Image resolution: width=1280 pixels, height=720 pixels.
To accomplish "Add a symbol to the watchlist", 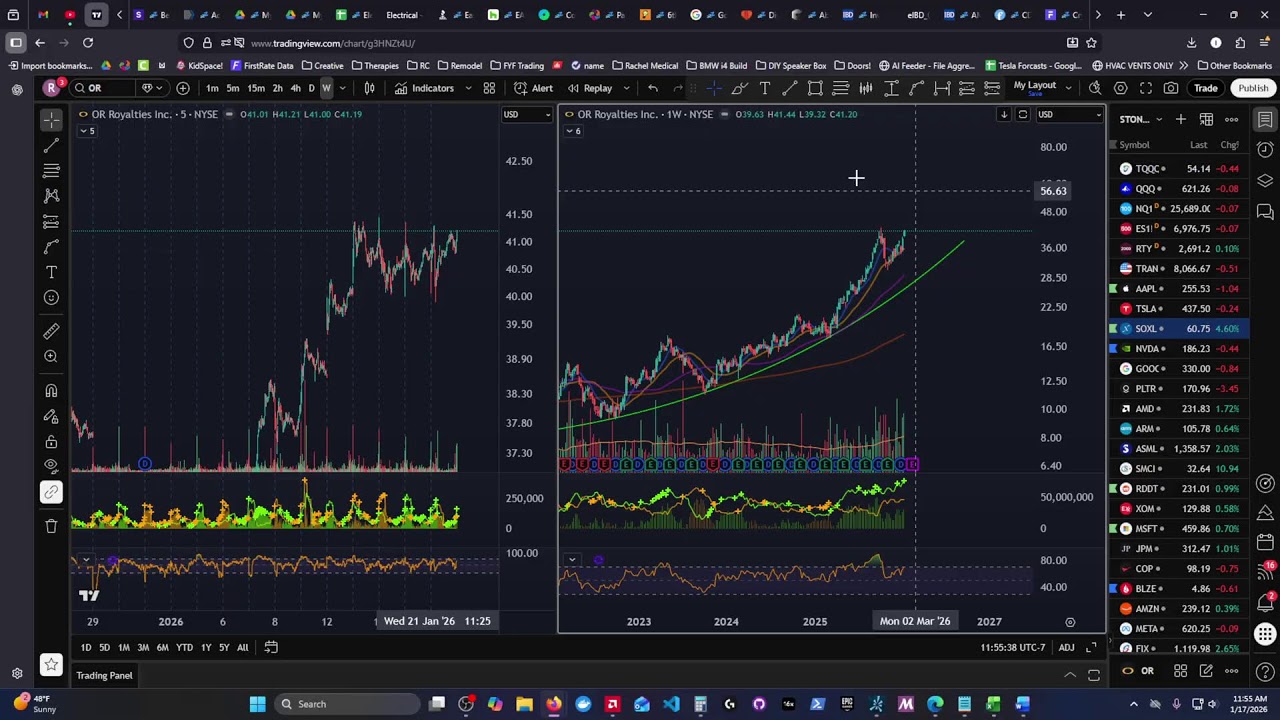I will click(1180, 119).
